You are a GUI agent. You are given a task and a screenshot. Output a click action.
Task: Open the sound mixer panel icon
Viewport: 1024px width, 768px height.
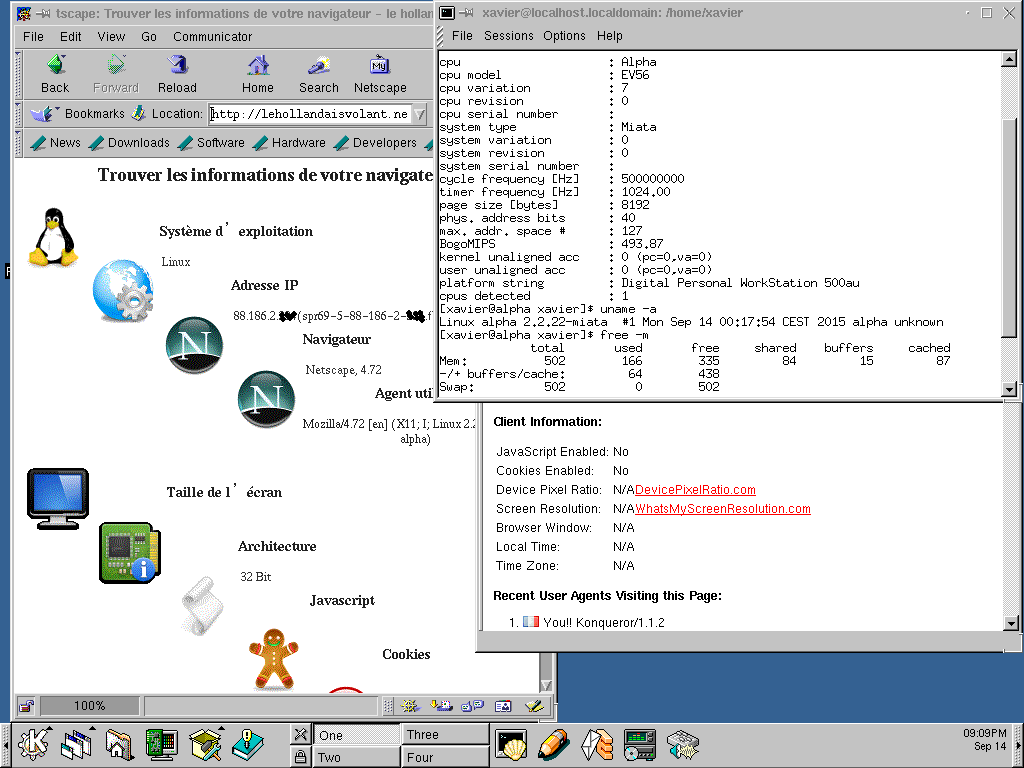[x=683, y=744]
